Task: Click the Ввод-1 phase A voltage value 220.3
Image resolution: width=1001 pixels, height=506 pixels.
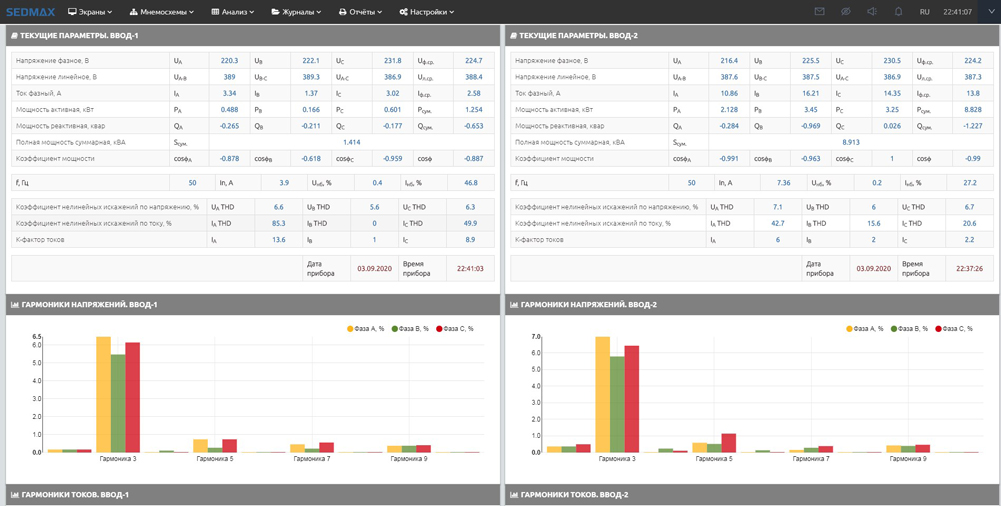Action: coord(229,61)
